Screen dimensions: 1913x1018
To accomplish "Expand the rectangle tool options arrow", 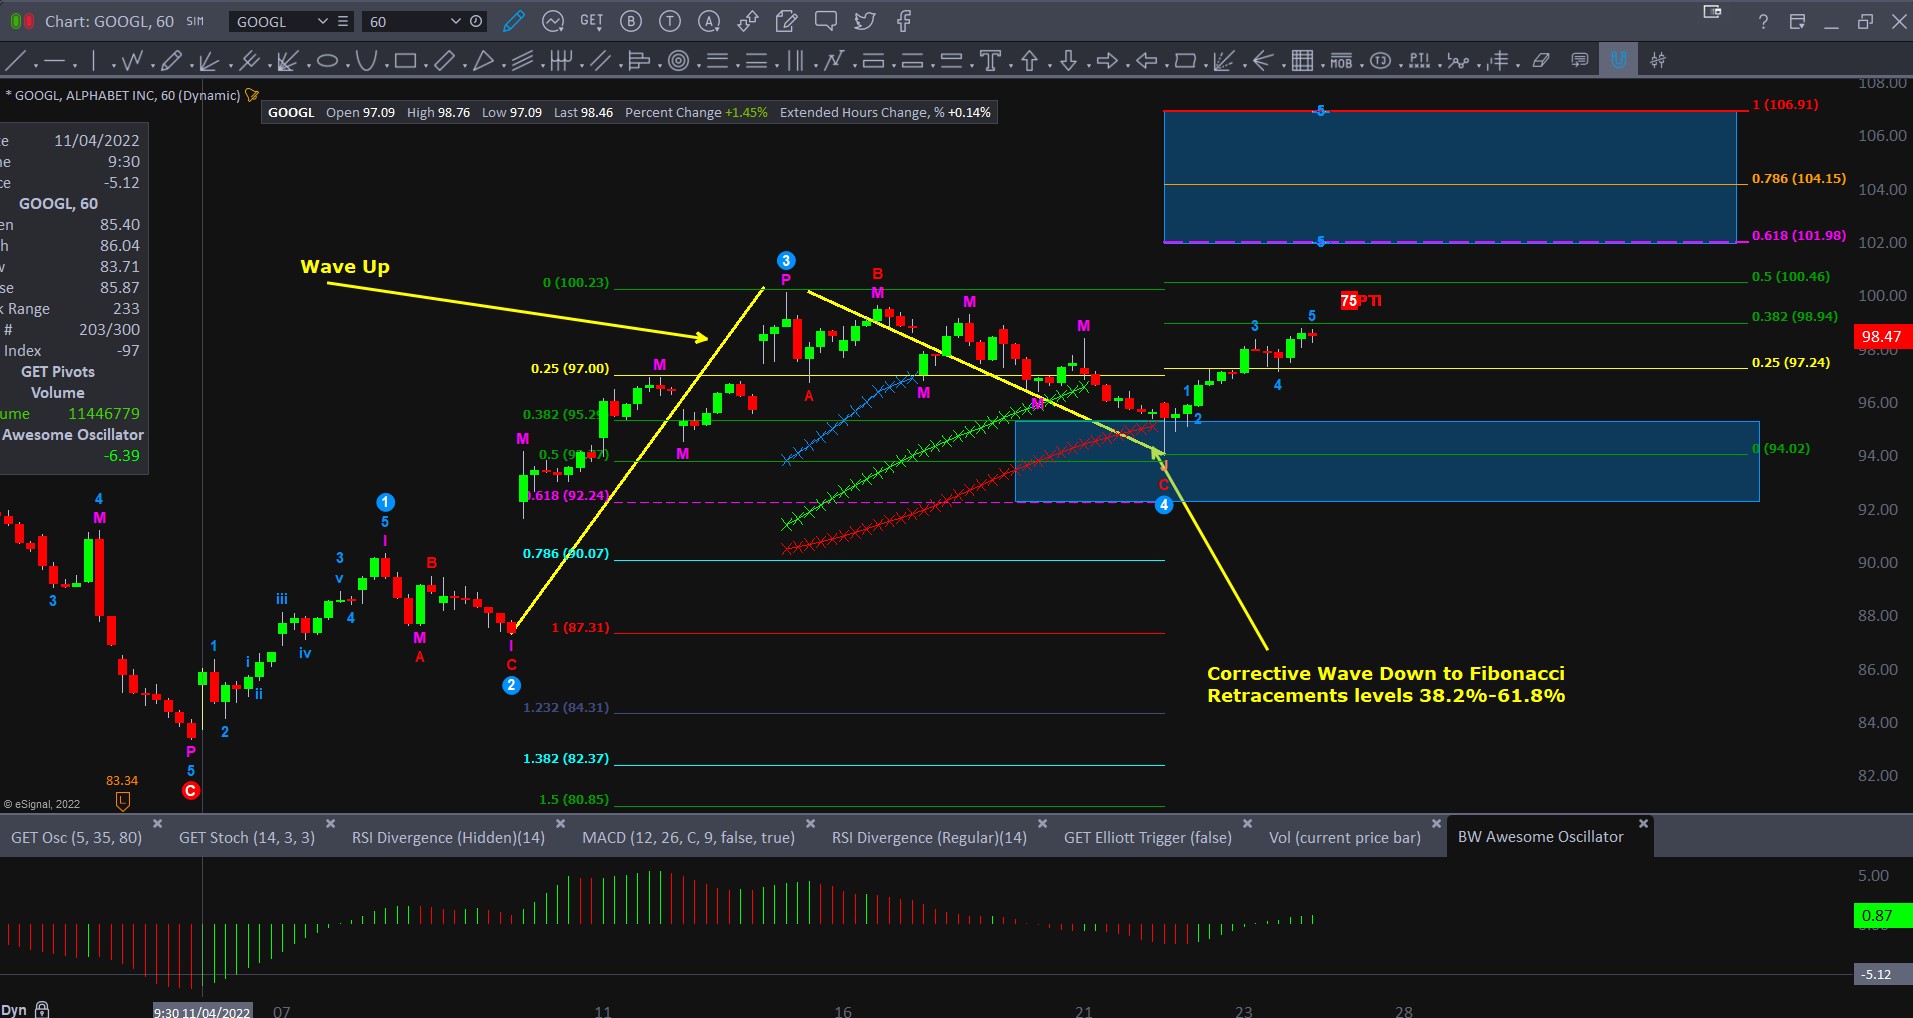I will click(425, 66).
